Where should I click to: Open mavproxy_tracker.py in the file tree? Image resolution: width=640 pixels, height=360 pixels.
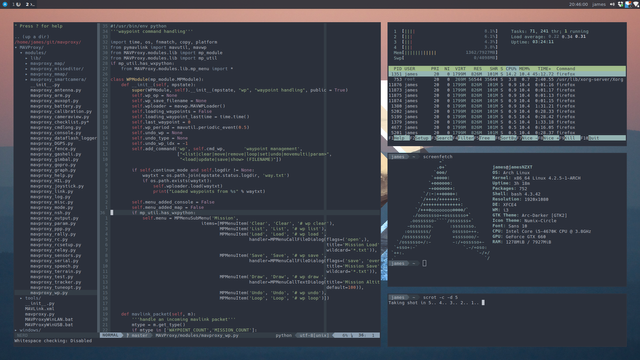tap(56, 282)
